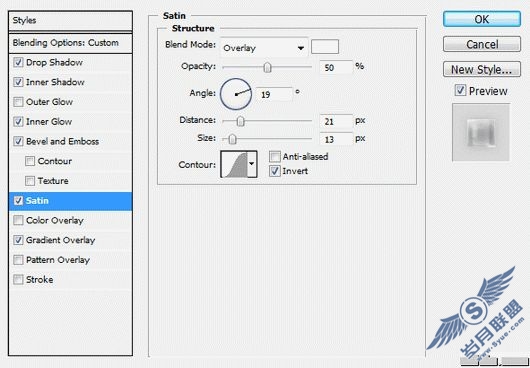
Task: Click the New Style... button
Action: (482, 69)
